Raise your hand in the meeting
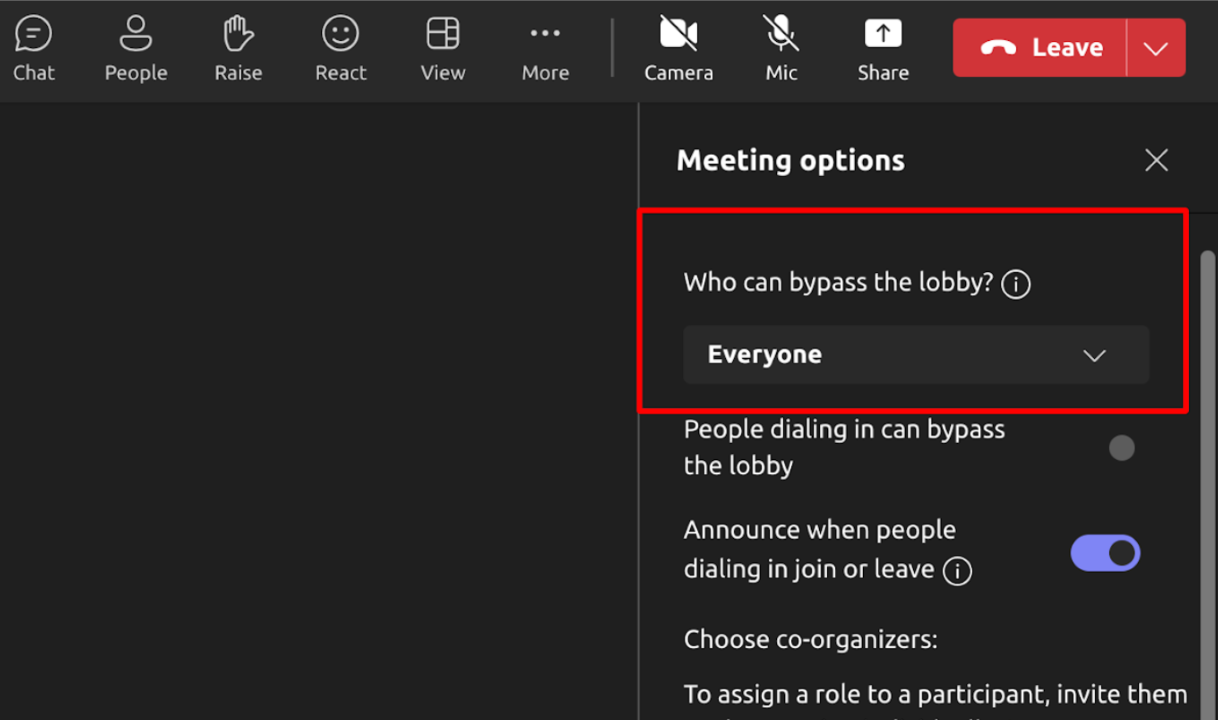Image resolution: width=1218 pixels, height=720 pixels. [x=238, y=48]
